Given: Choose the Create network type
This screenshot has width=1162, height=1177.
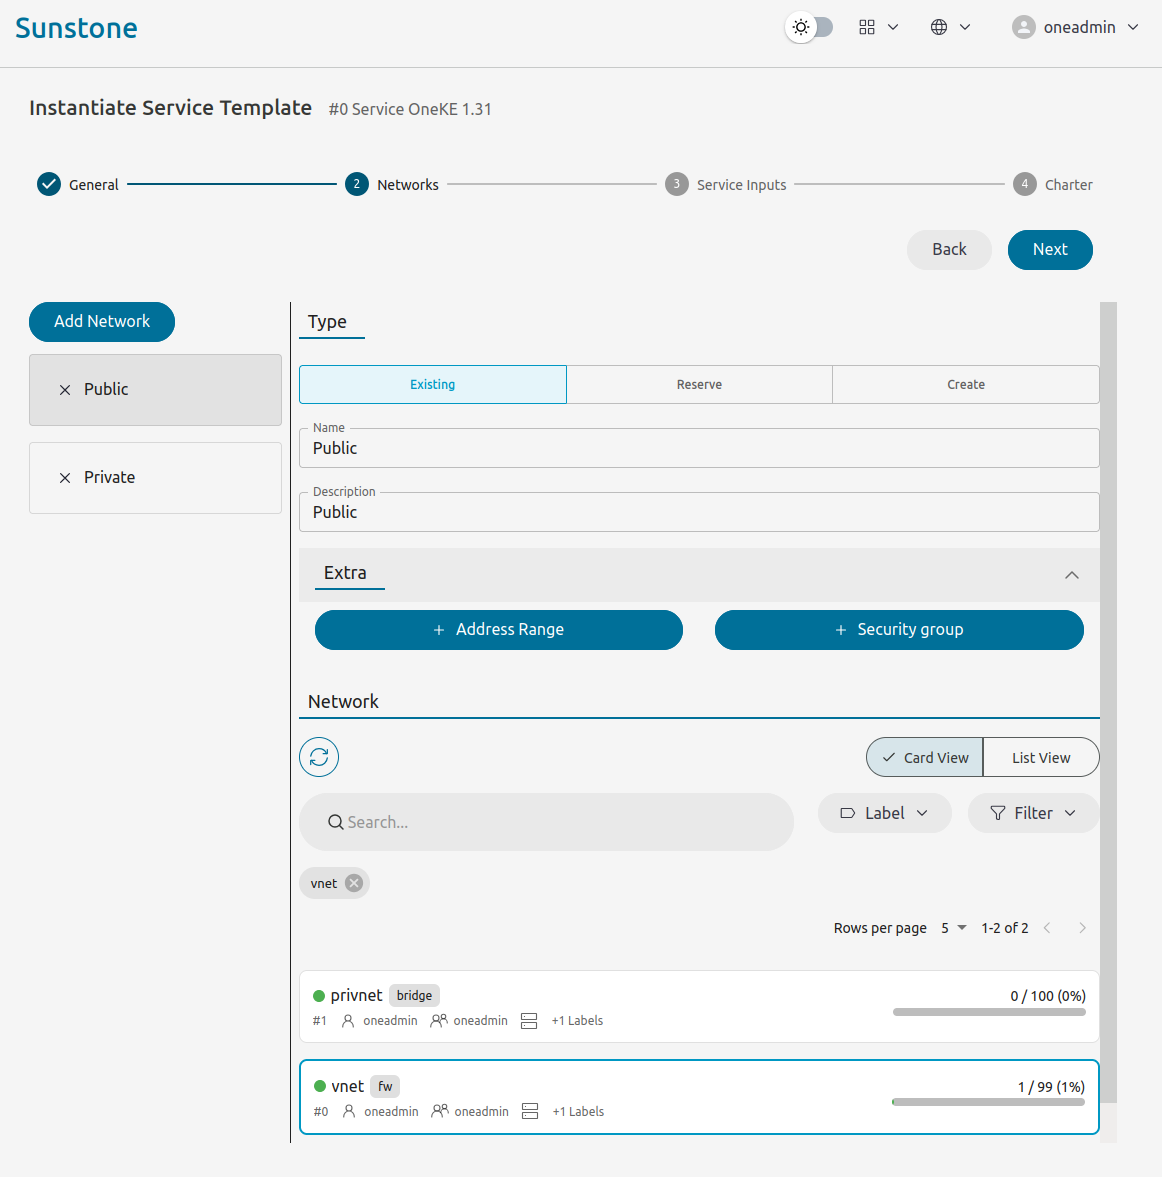Looking at the screenshot, I should coord(965,384).
